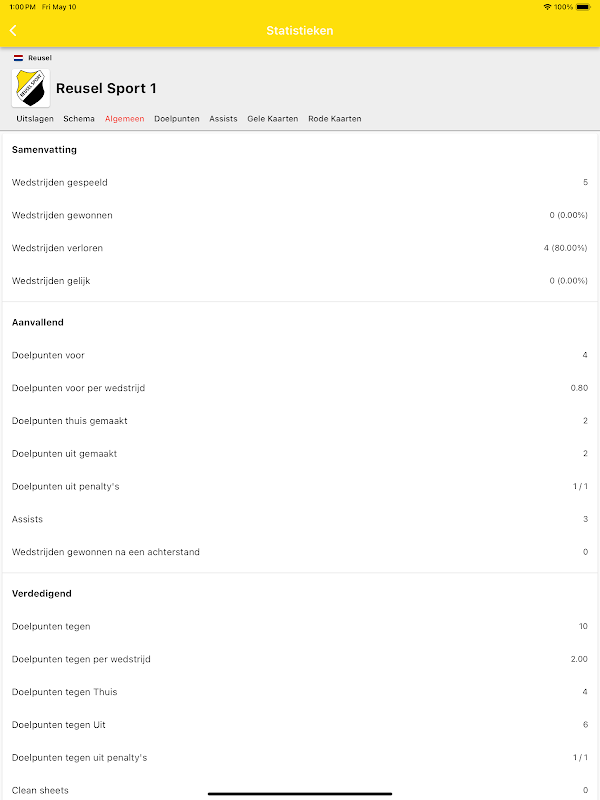This screenshot has height=800, width=600.
Task: Switch to the Schema tab
Action: [x=79, y=119]
